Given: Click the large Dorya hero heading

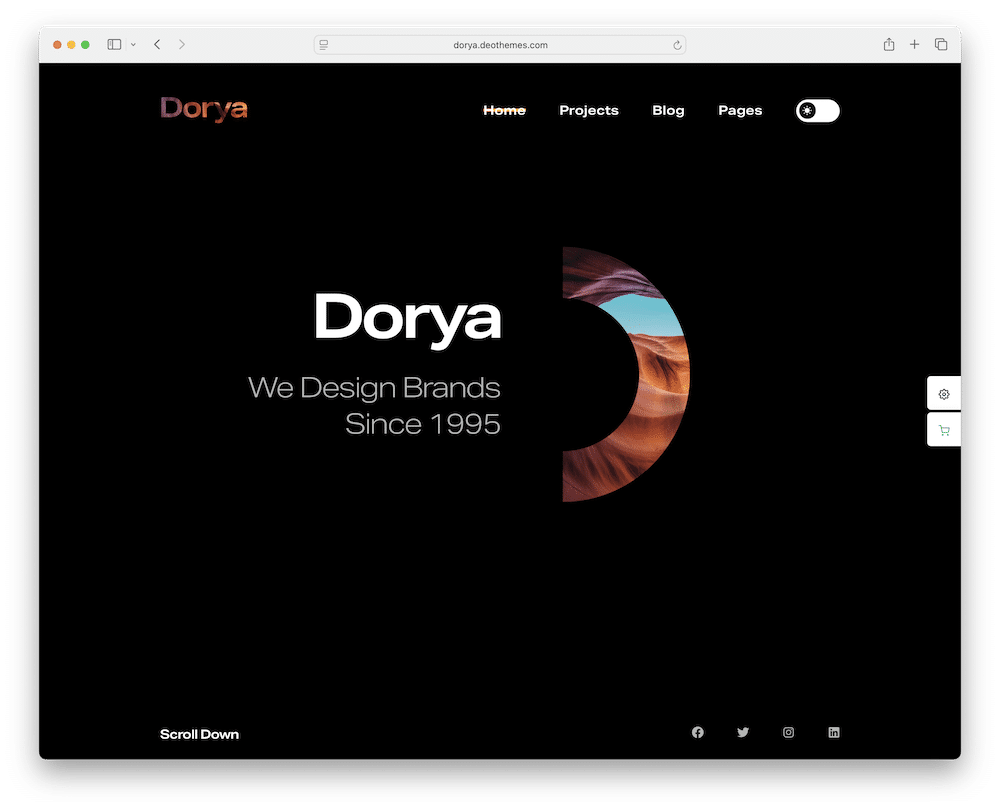Looking at the screenshot, I should [x=408, y=319].
